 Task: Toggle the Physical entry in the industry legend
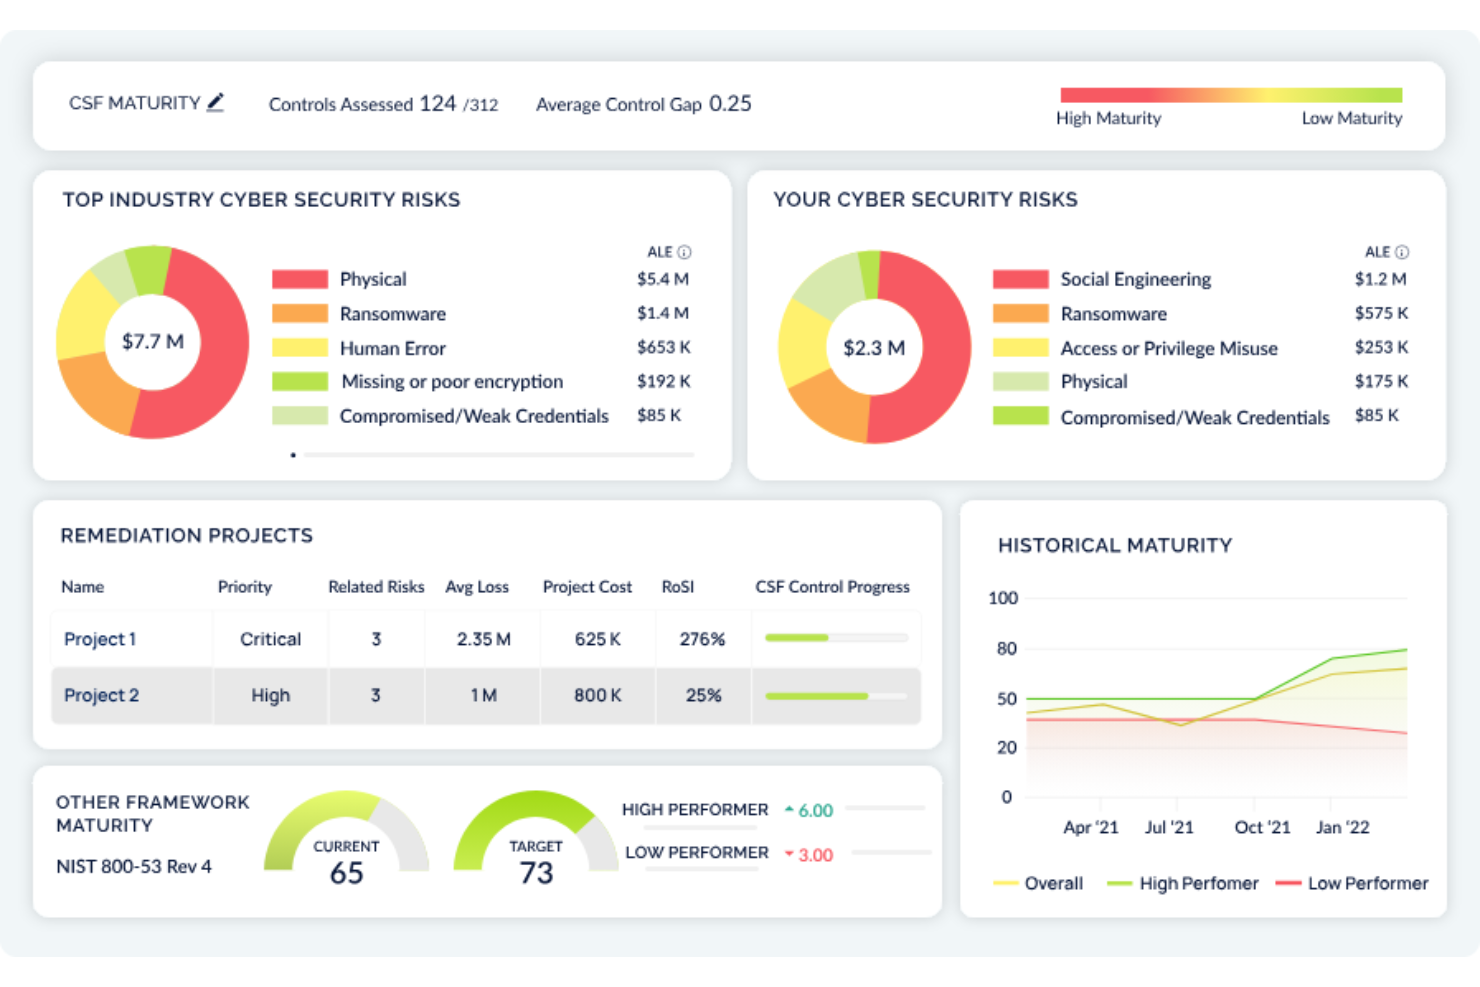pyautogui.click(x=373, y=279)
